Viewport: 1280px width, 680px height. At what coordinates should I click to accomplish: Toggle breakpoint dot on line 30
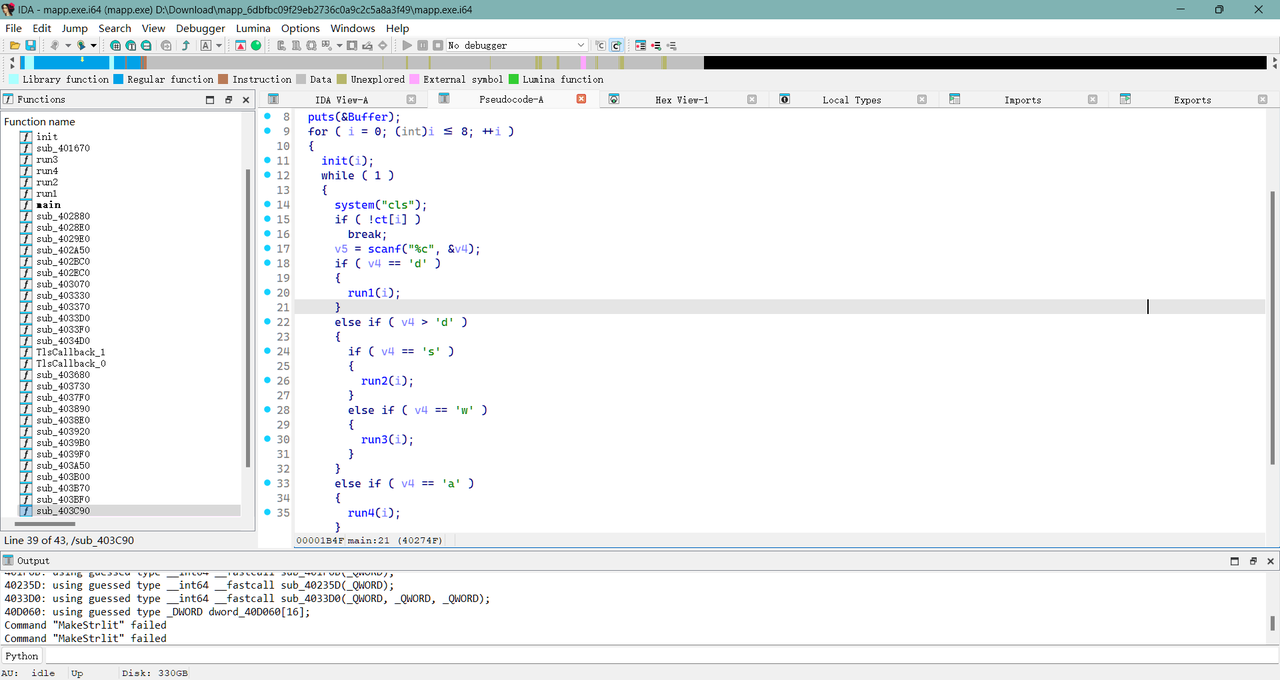268,439
